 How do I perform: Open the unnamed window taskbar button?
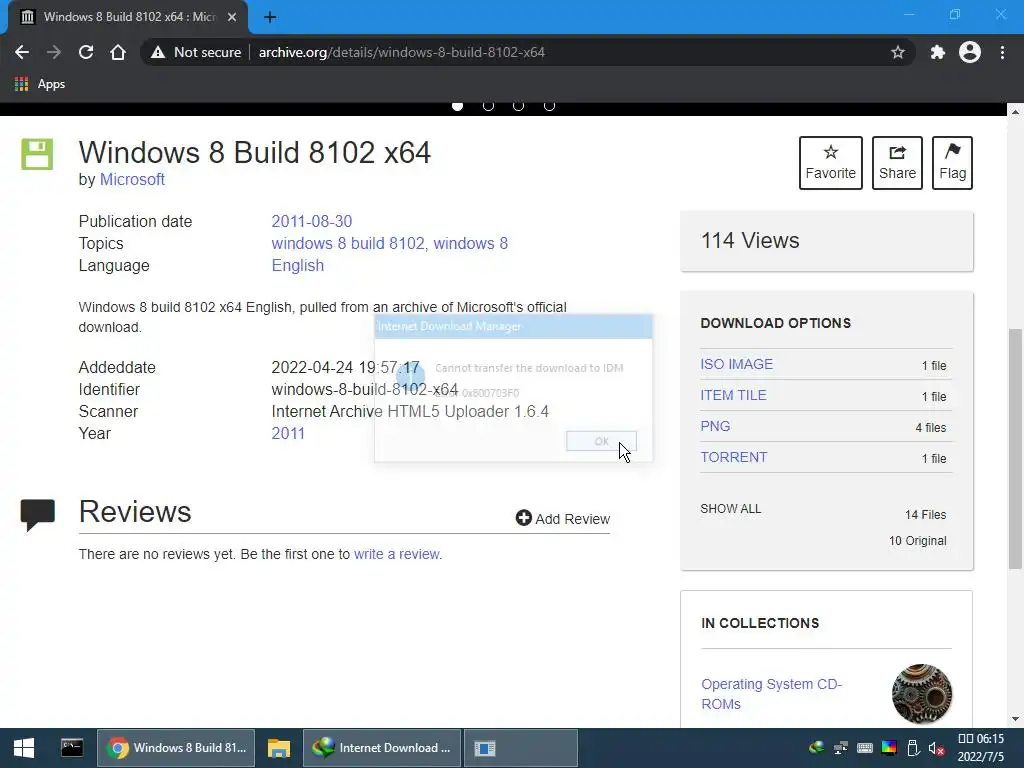(520, 748)
